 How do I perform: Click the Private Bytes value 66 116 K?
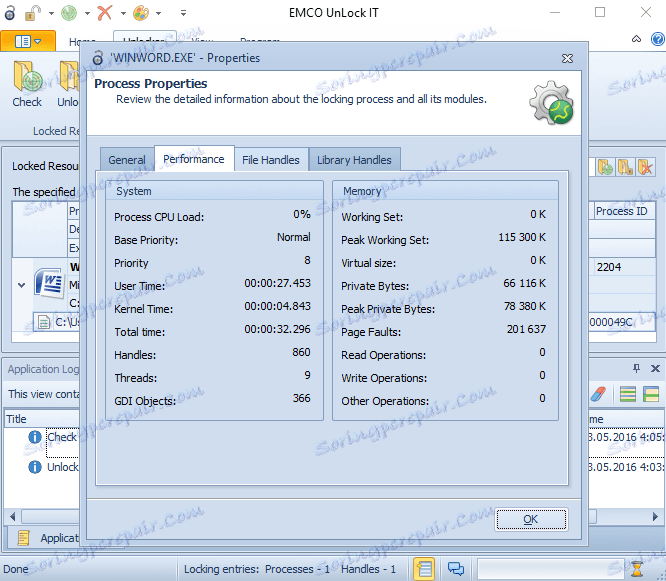pos(525,283)
